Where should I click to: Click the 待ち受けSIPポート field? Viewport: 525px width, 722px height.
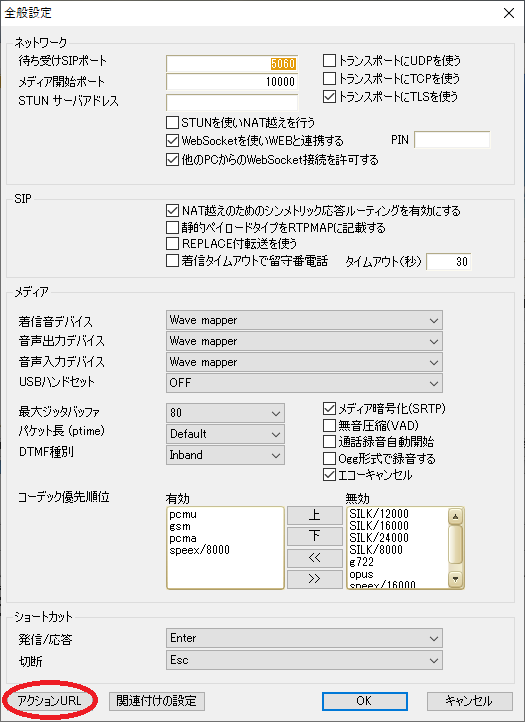[232, 64]
